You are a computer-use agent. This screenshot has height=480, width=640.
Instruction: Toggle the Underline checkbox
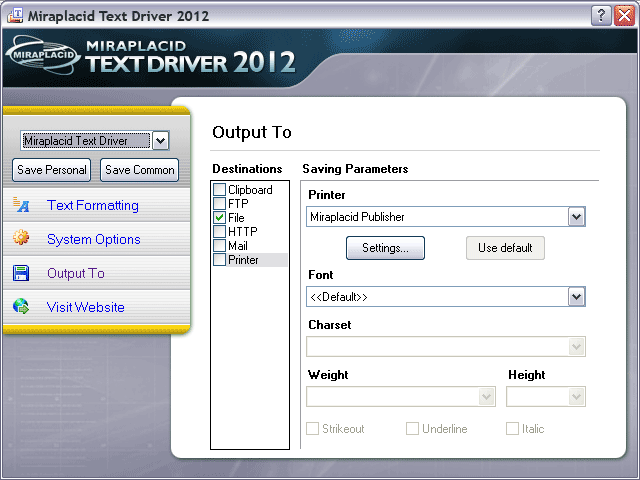[412, 429]
